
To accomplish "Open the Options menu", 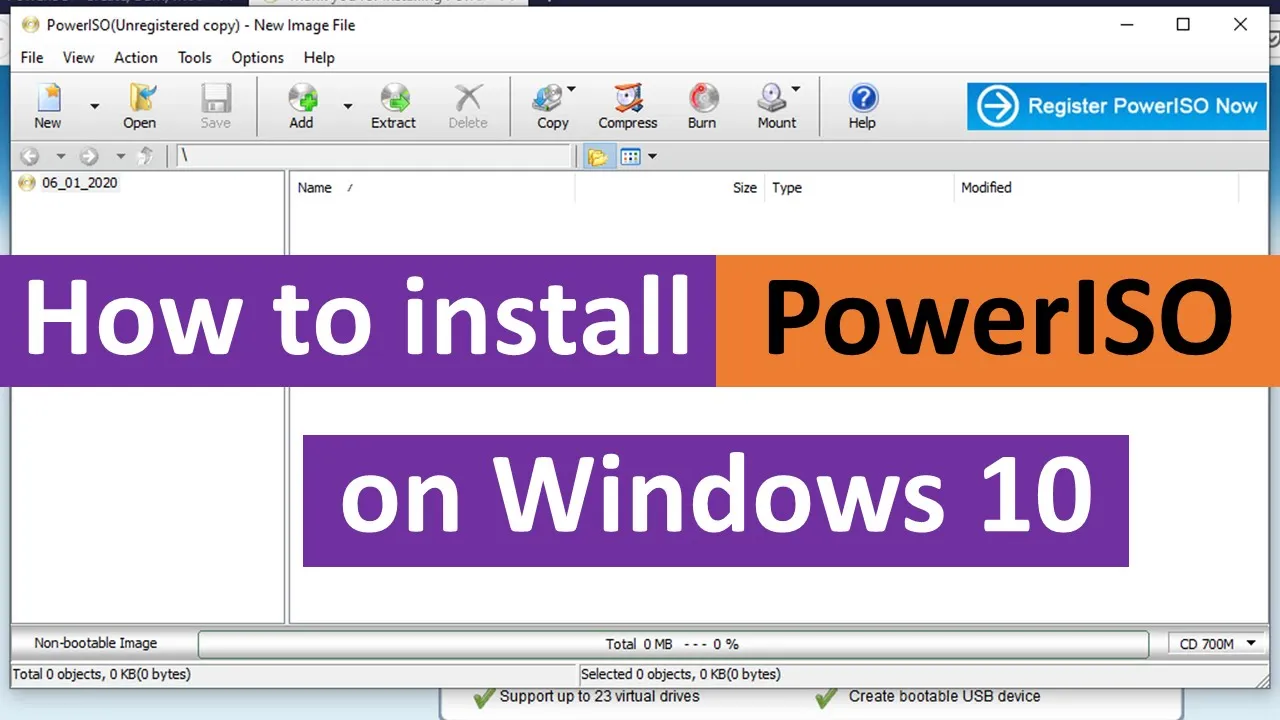I will pos(258,57).
